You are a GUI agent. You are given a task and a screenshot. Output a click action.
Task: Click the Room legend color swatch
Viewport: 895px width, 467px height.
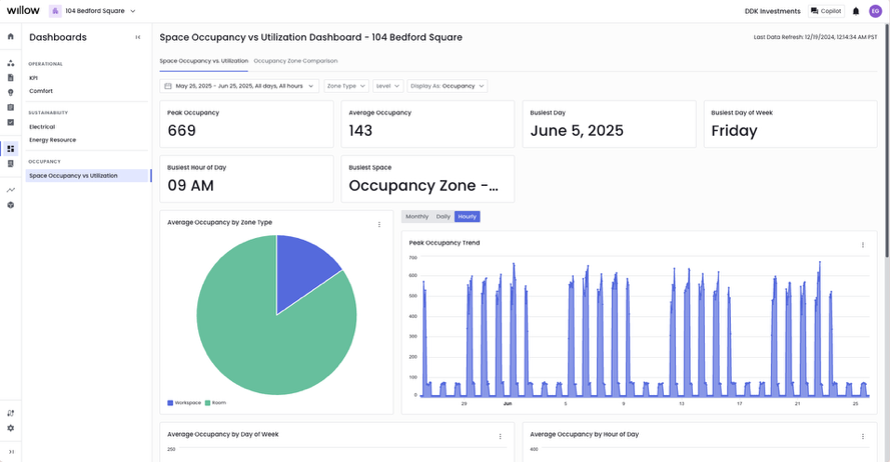pyautogui.click(x=207, y=403)
